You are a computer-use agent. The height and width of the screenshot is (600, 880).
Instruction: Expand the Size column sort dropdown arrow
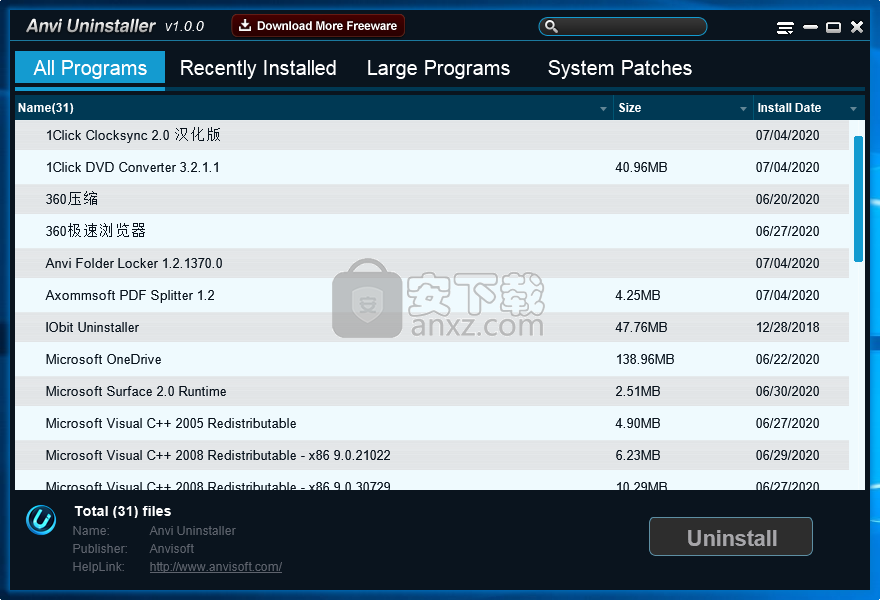743,108
